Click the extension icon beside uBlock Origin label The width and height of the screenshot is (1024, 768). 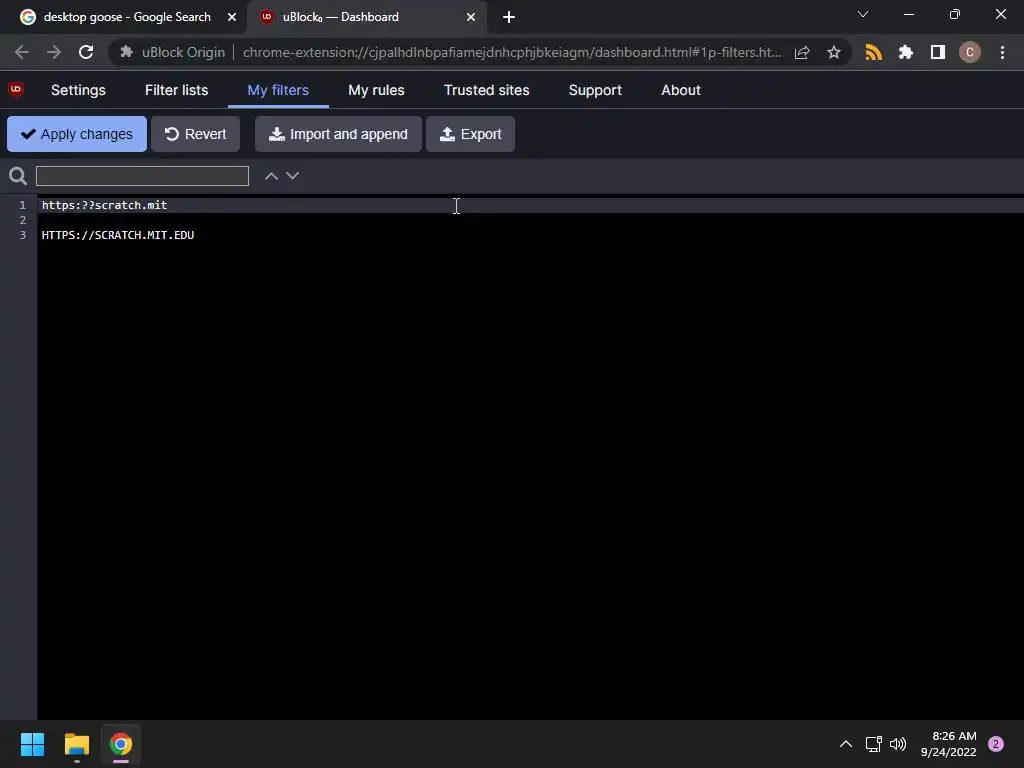point(127,52)
